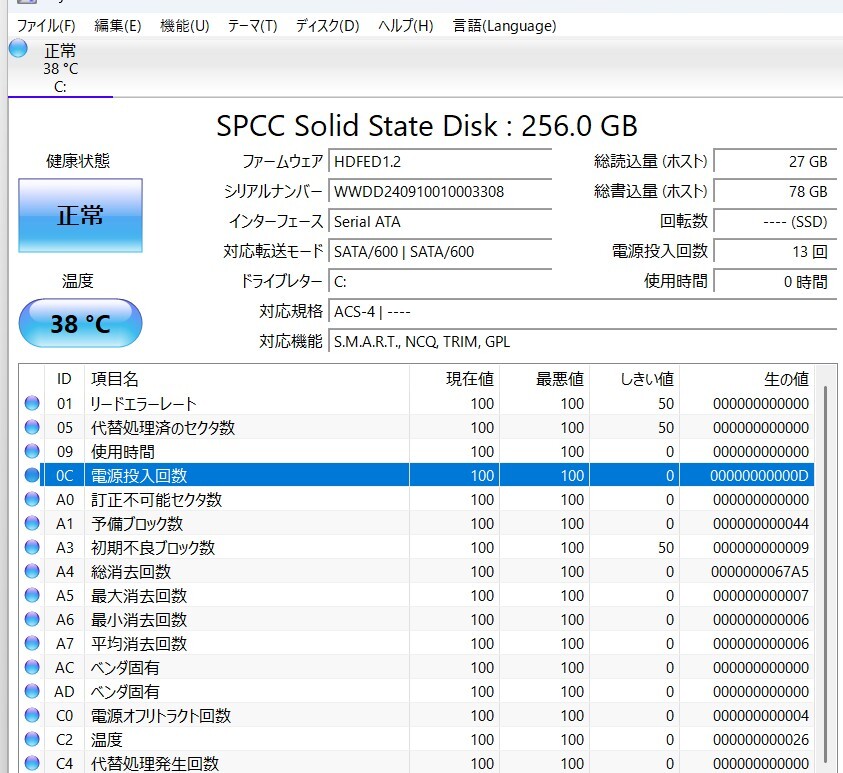
Task: Open the ディスク(D) menu
Action: coord(327,25)
